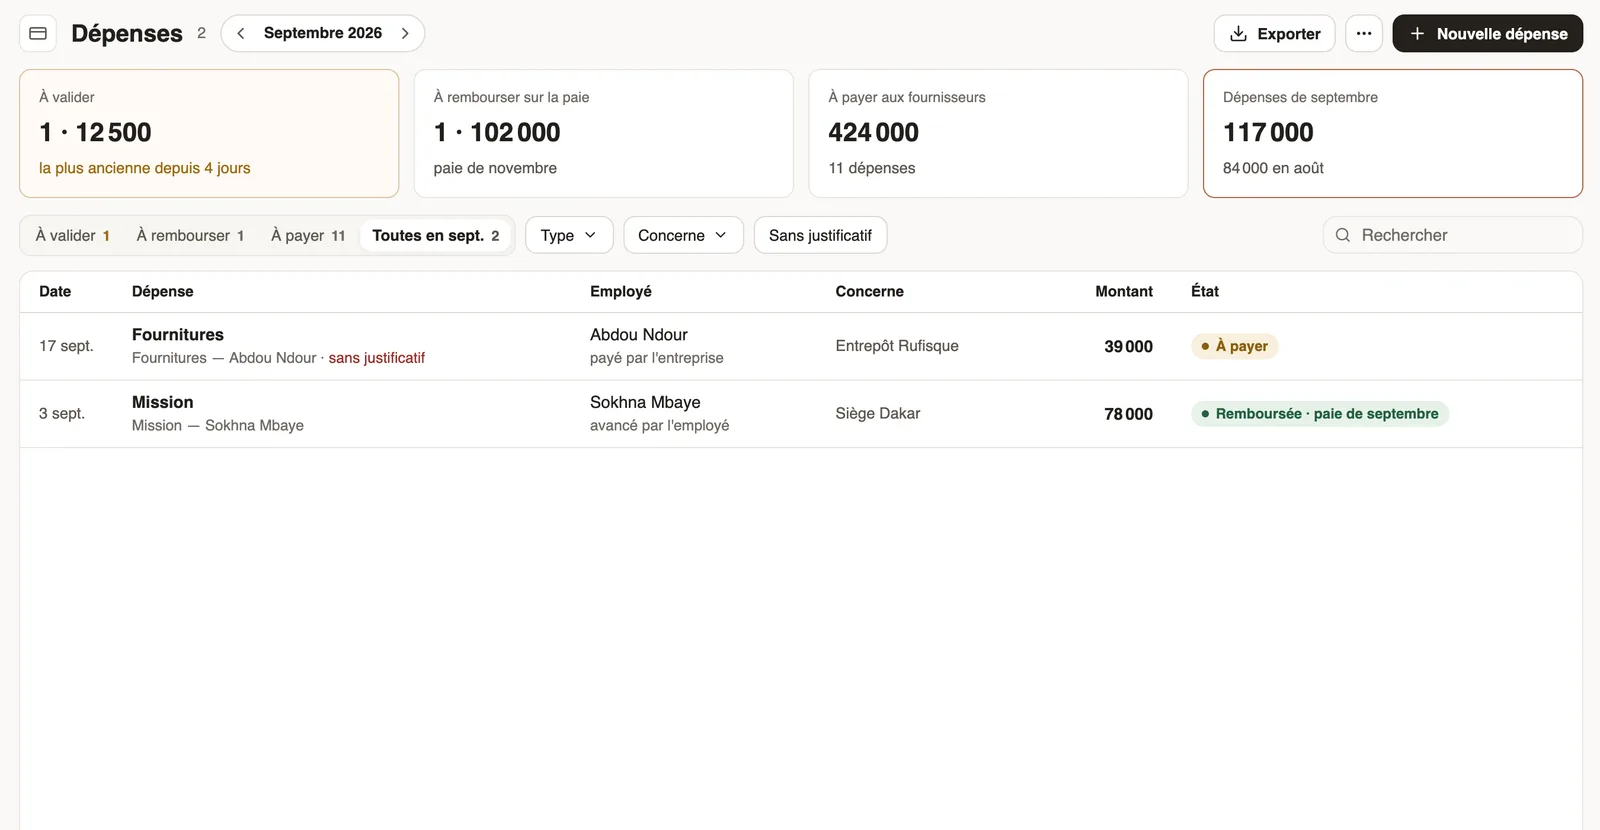Switch to the À rembourser tab
Screen dimensions: 1600x830
190,235
